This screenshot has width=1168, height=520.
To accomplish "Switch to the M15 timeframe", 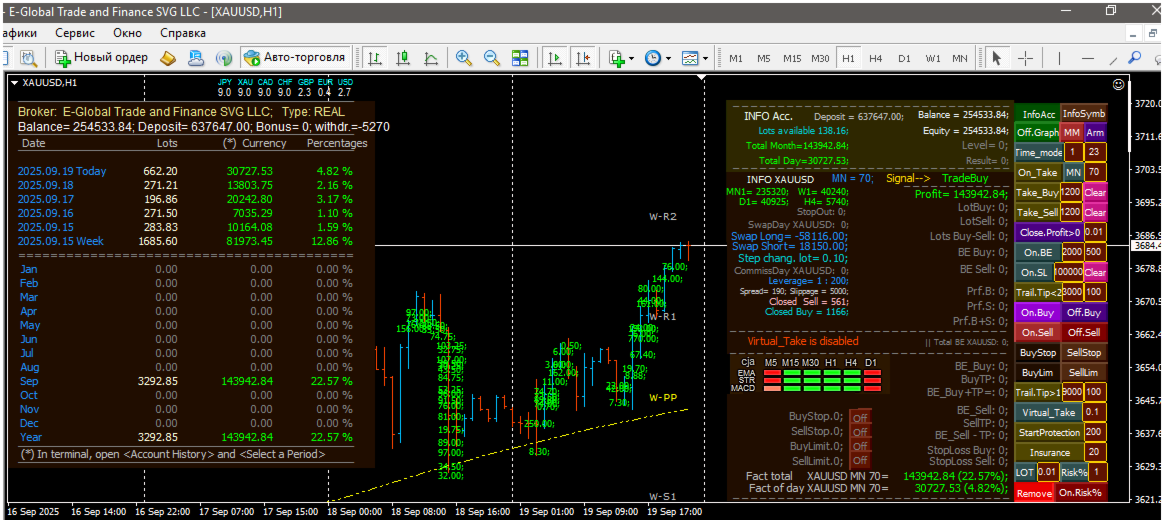I will point(792,58).
